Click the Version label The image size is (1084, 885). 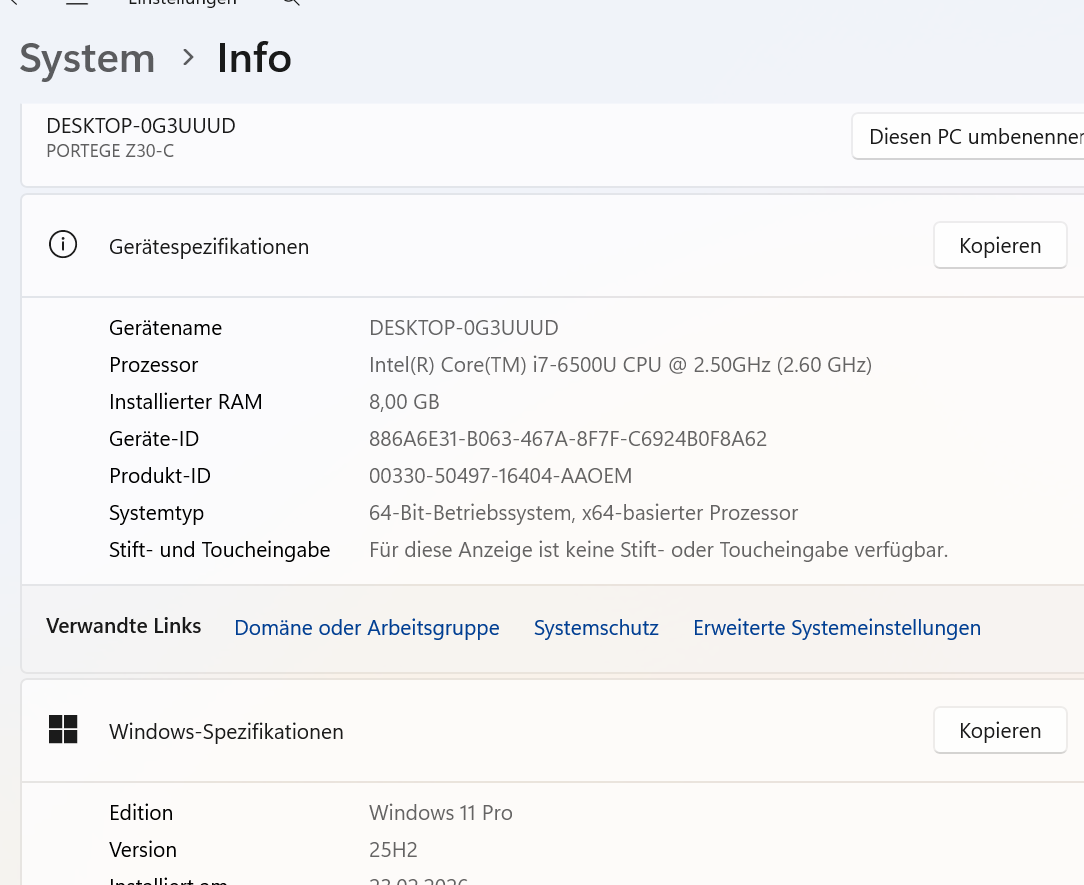[143, 850]
